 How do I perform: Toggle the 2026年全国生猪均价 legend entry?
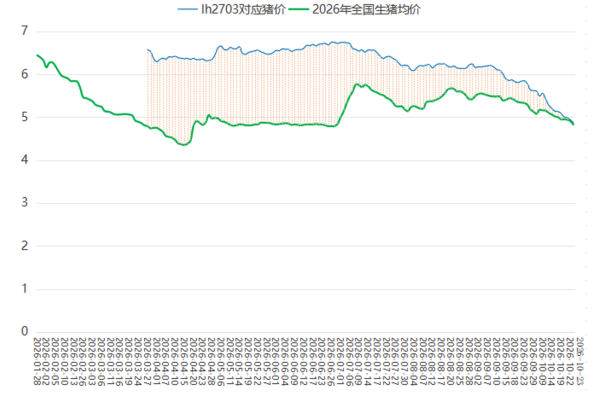coord(354,9)
